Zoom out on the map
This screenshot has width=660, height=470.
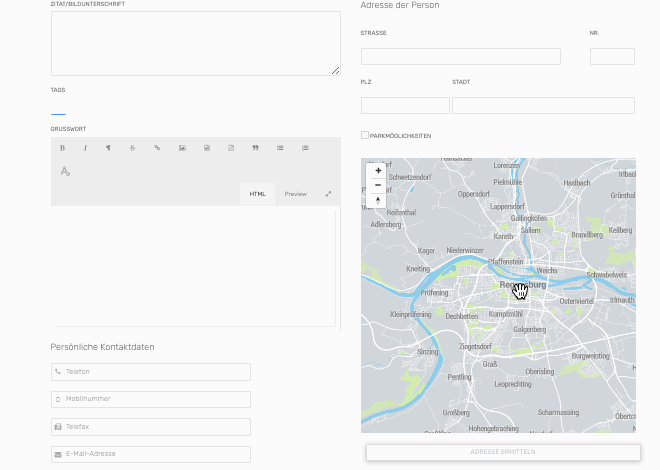tap(378, 185)
